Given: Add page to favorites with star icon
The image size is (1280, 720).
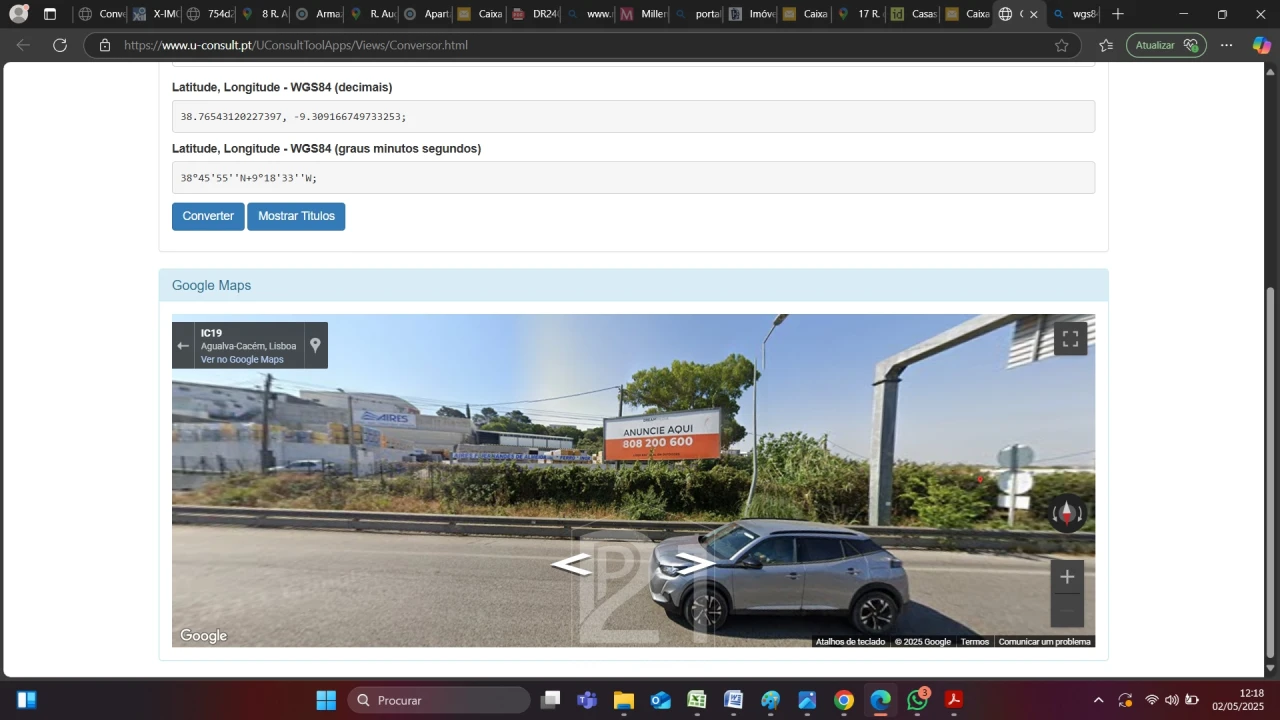Looking at the screenshot, I should [1061, 45].
